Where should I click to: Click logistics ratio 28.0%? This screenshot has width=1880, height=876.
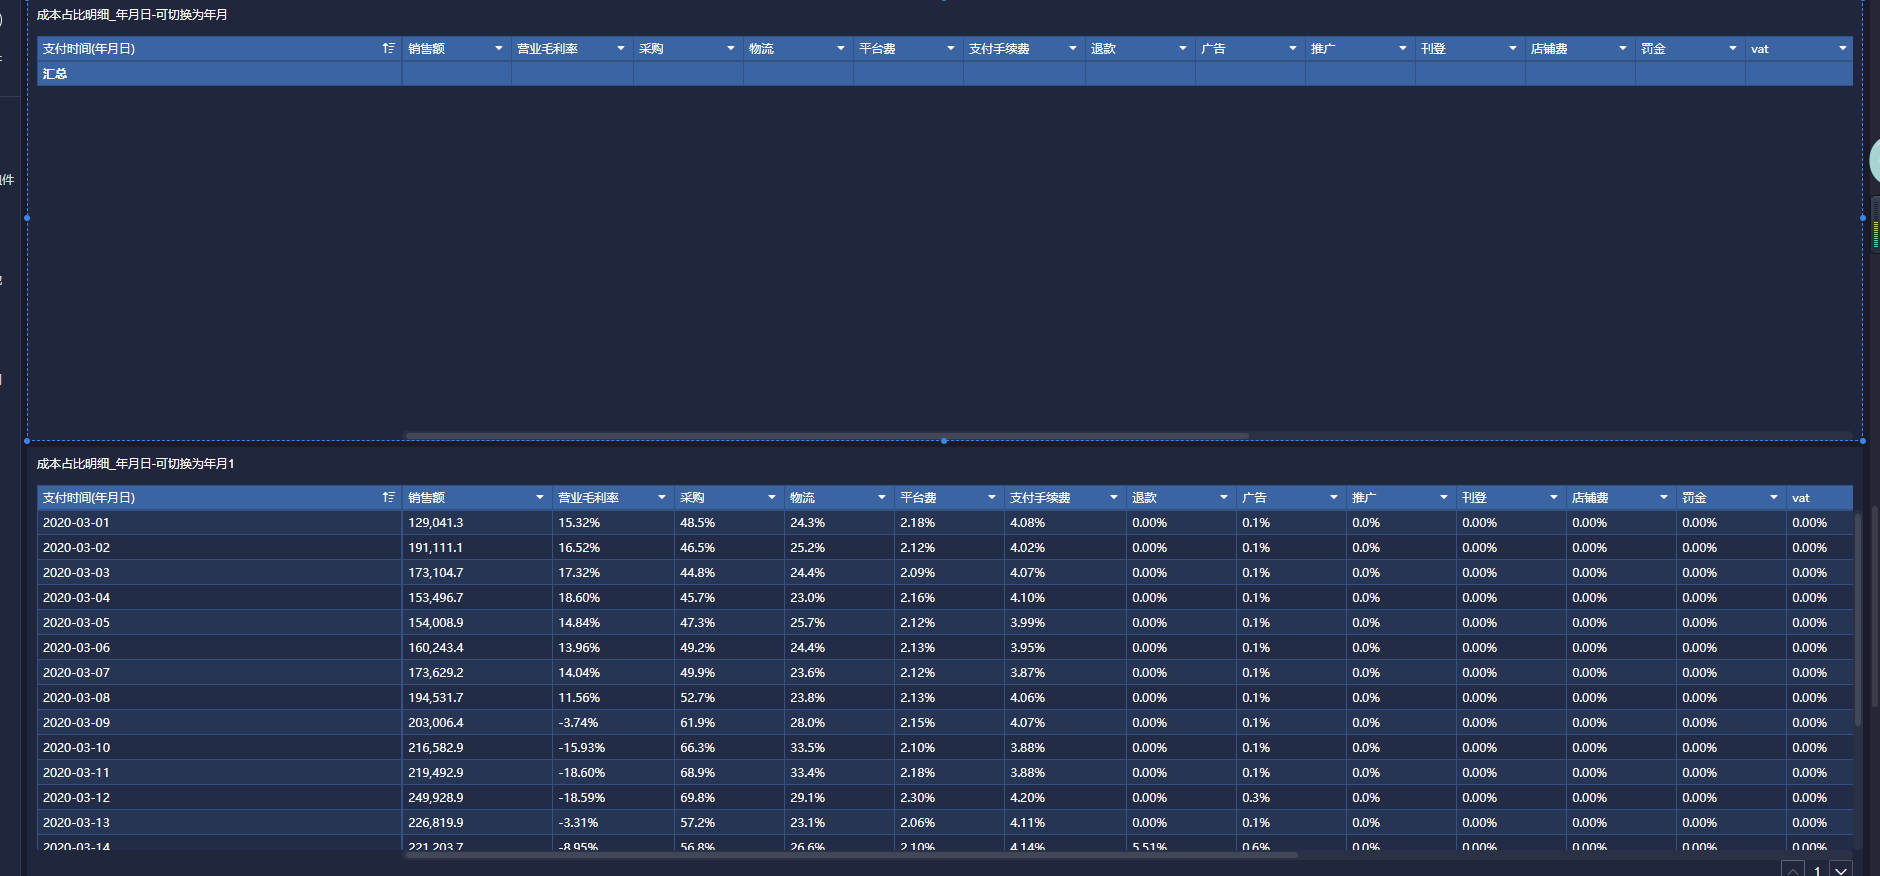point(807,723)
